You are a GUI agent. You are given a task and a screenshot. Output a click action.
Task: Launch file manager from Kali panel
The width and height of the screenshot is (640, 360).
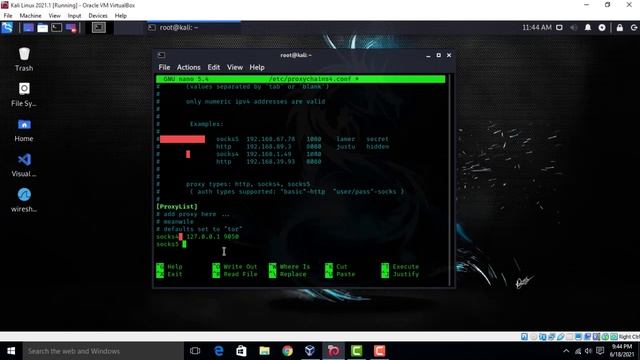42,28
